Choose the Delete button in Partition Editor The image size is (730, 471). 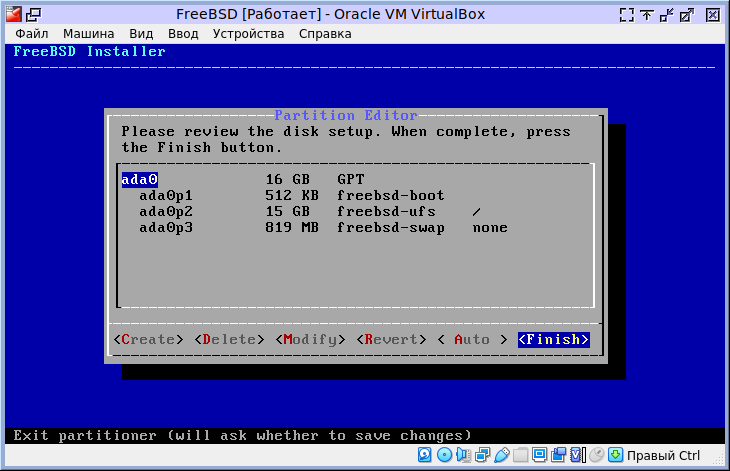pyautogui.click(x=230, y=339)
